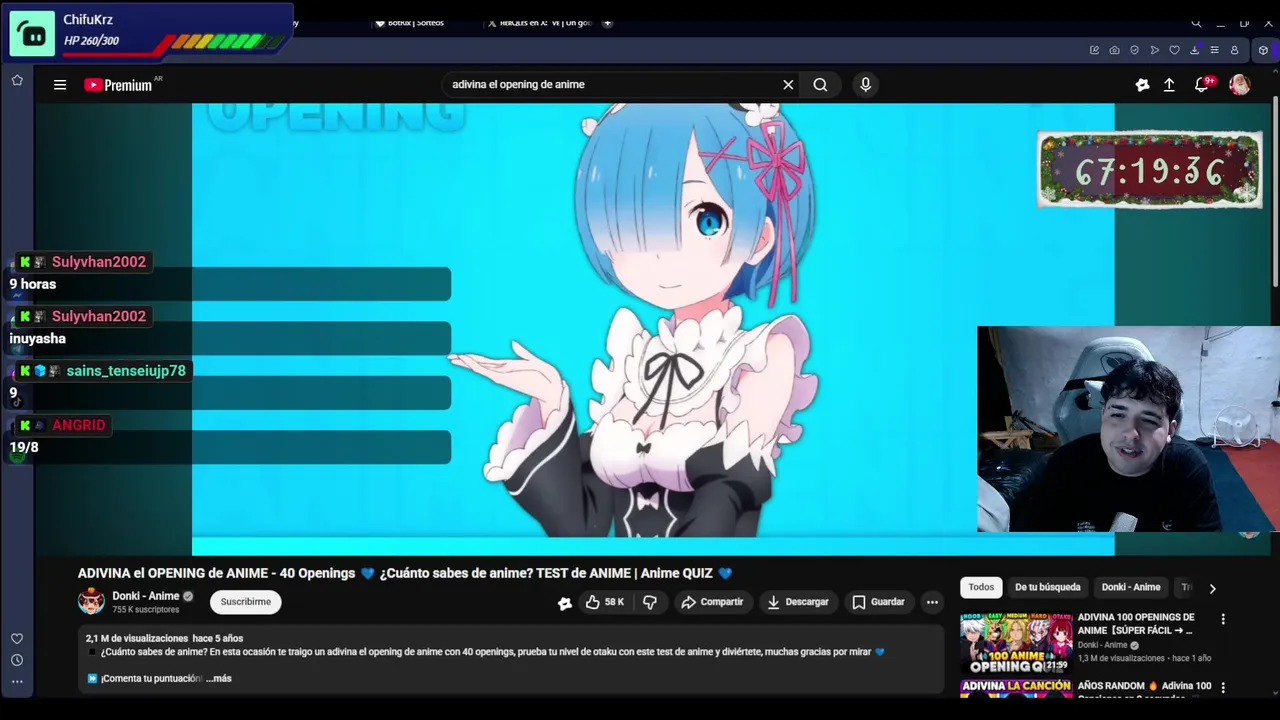Screen dimensions: 1280x720
Task: Click the browser camera screenshot icon
Action: (1114, 50)
